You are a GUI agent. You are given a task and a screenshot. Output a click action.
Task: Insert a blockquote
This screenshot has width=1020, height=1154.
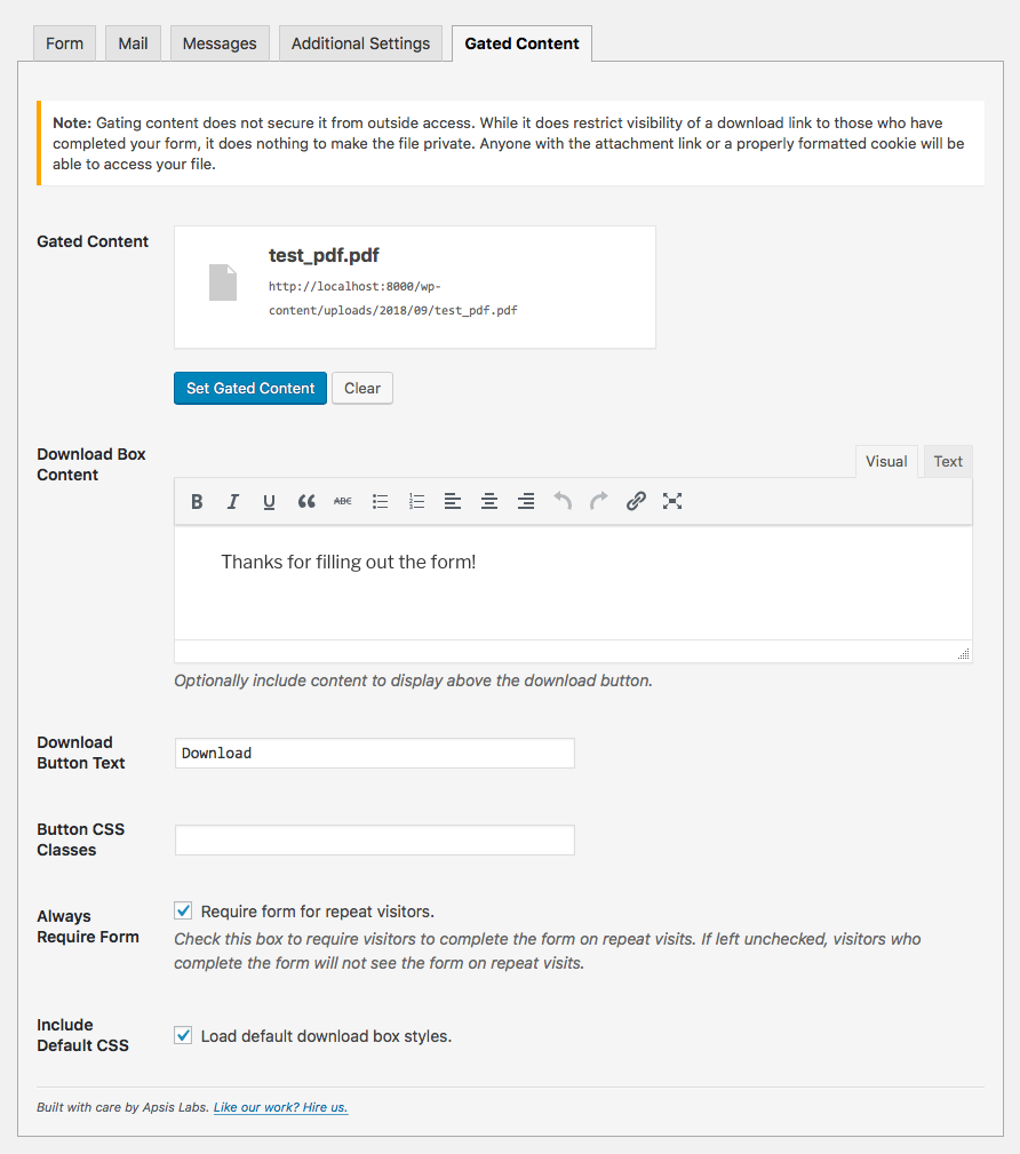click(x=305, y=501)
